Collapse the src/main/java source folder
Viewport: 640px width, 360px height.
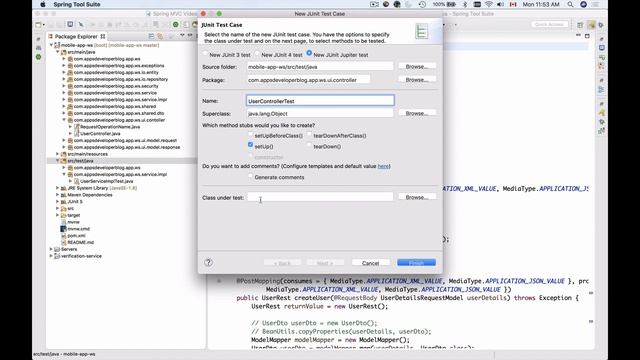point(58,52)
